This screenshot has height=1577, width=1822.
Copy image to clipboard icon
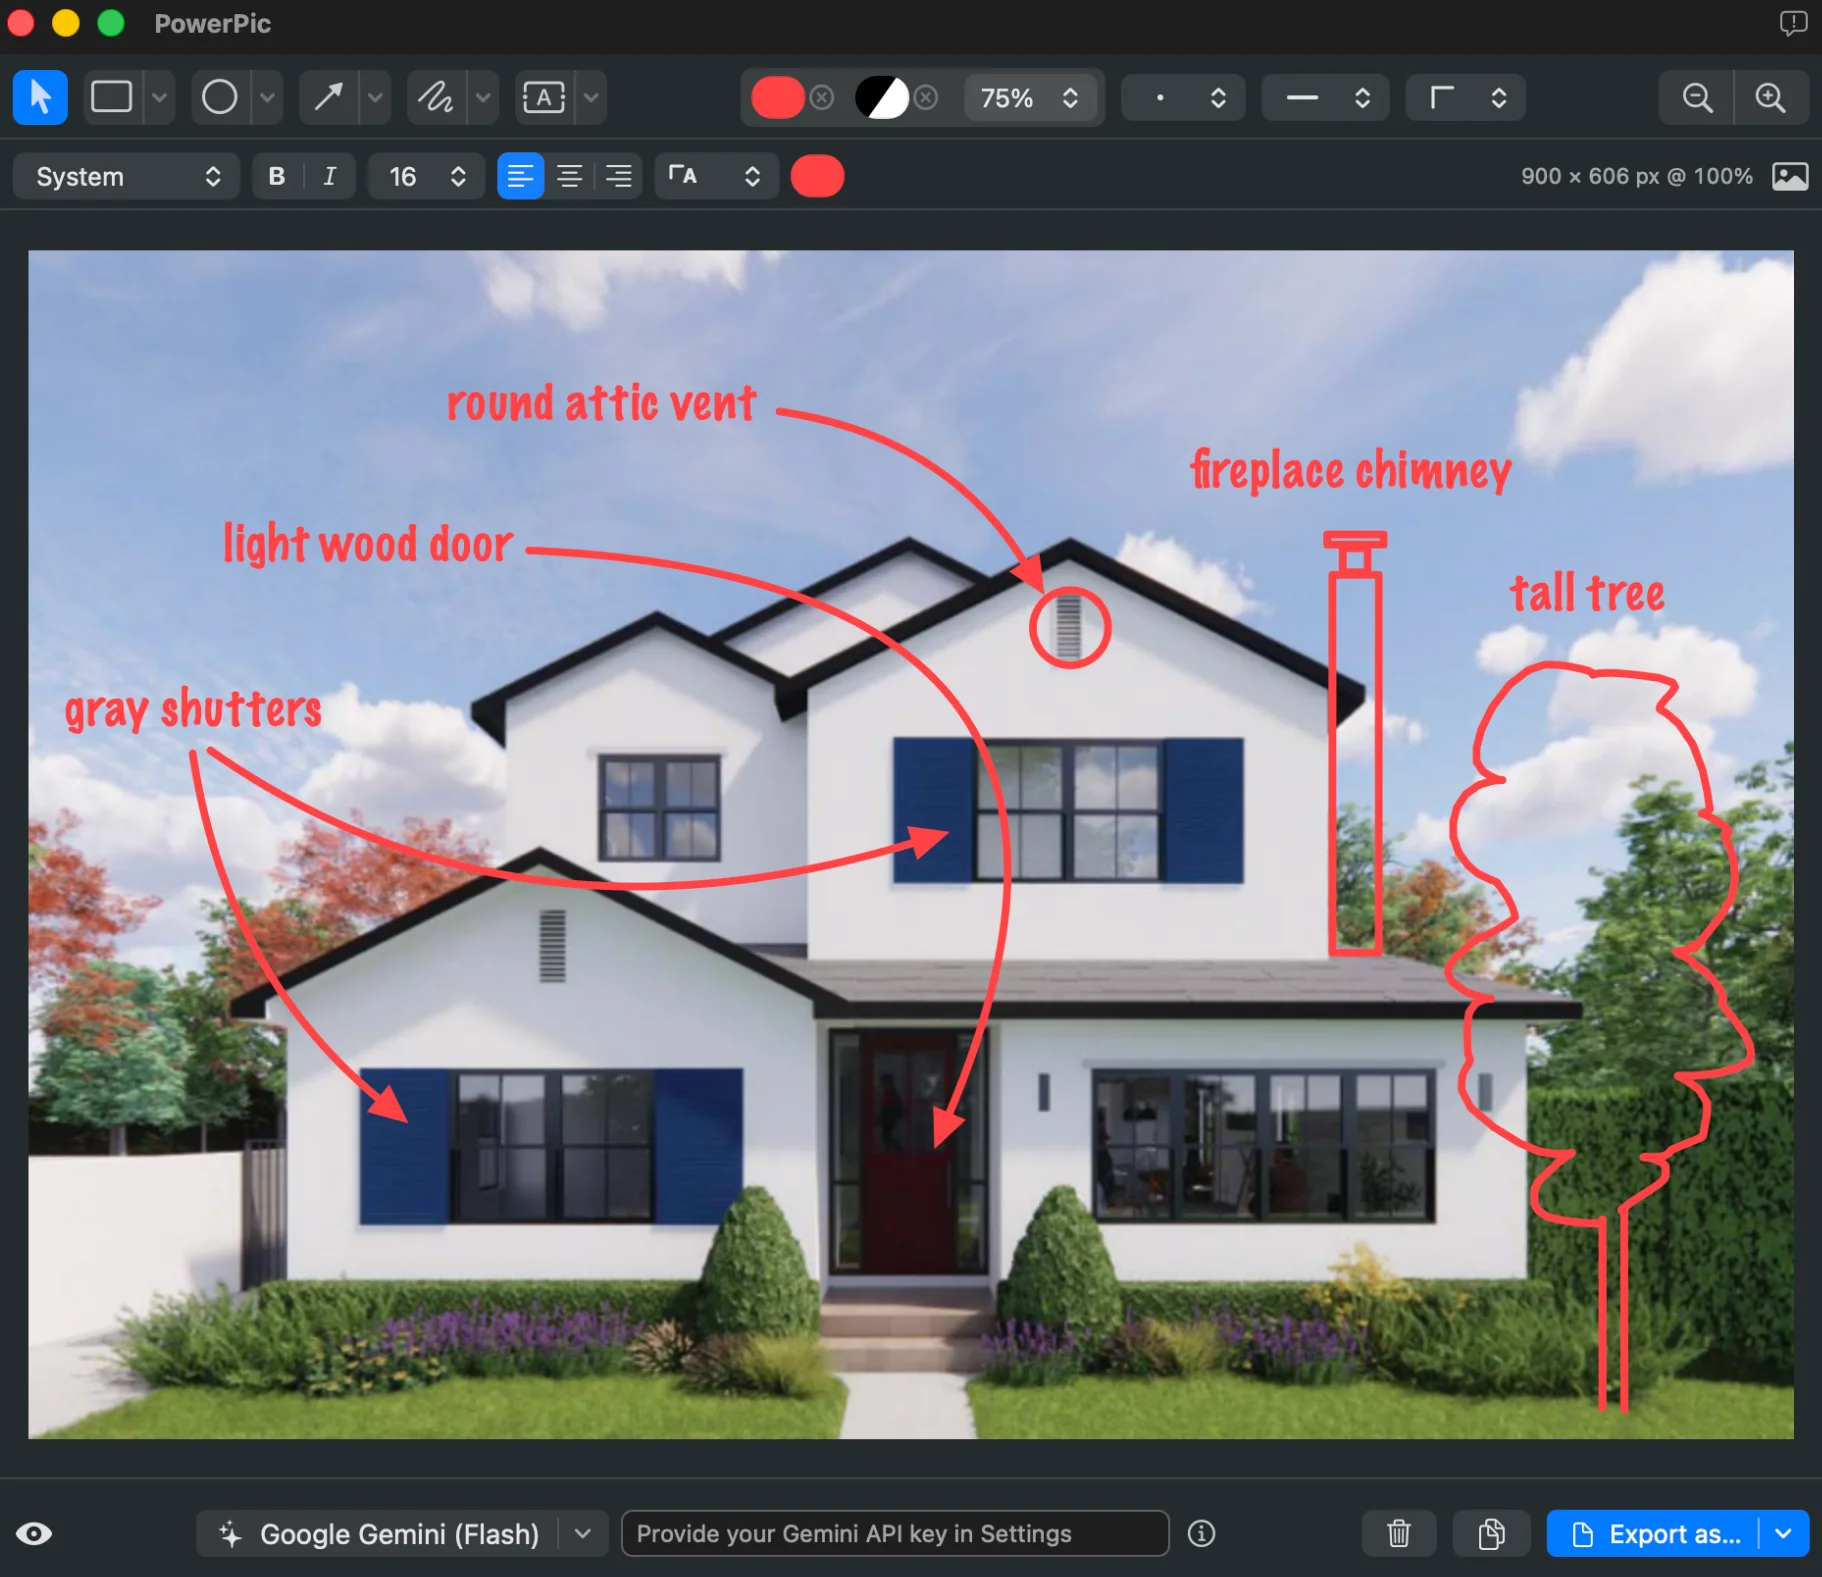(1492, 1534)
